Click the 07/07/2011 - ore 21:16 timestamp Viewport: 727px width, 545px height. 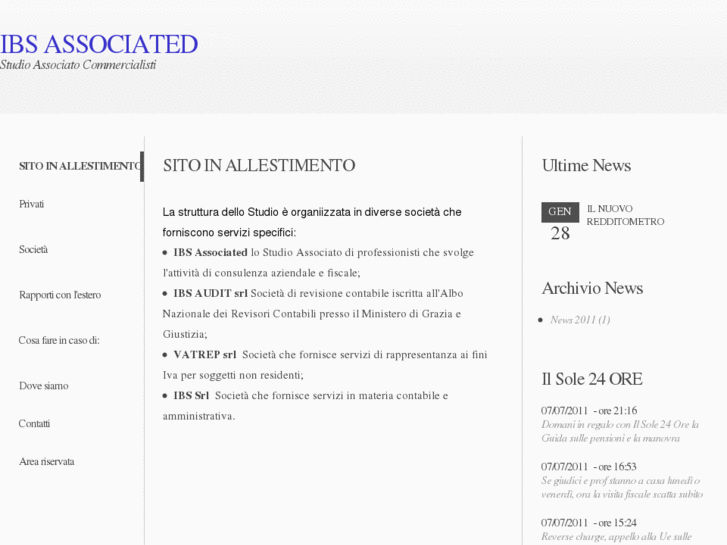pos(589,410)
